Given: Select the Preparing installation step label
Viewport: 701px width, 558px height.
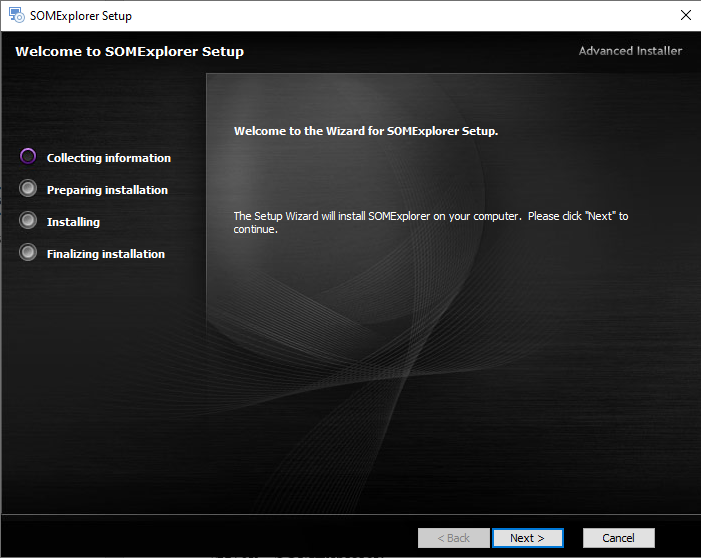Looking at the screenshot, I should coord(107,190).
